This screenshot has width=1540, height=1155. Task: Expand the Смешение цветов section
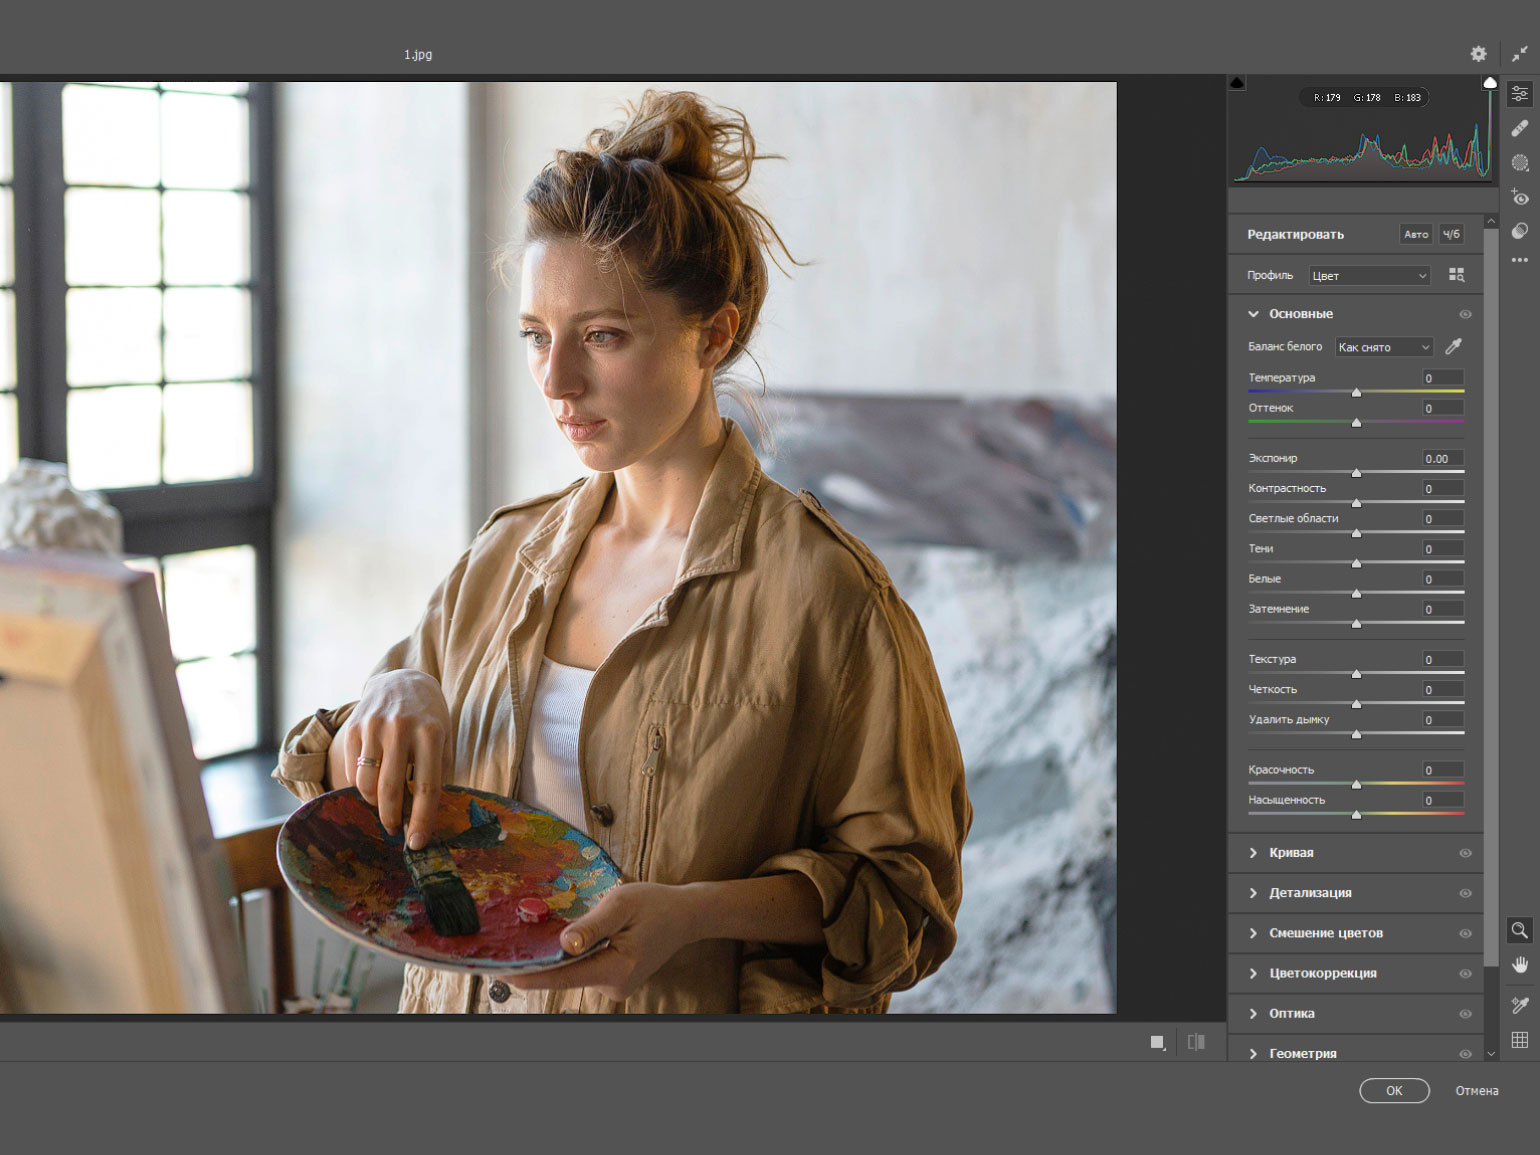pyautogui.click(x=1325, y=933)
